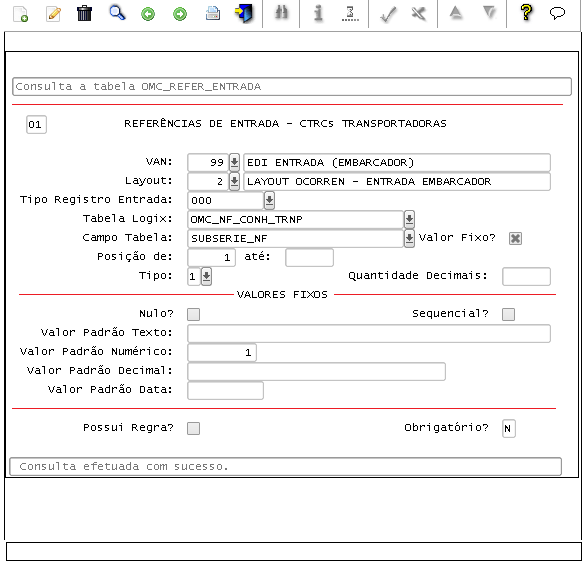Click the printer list icon
585x565 pixels.
coord(213,13)
